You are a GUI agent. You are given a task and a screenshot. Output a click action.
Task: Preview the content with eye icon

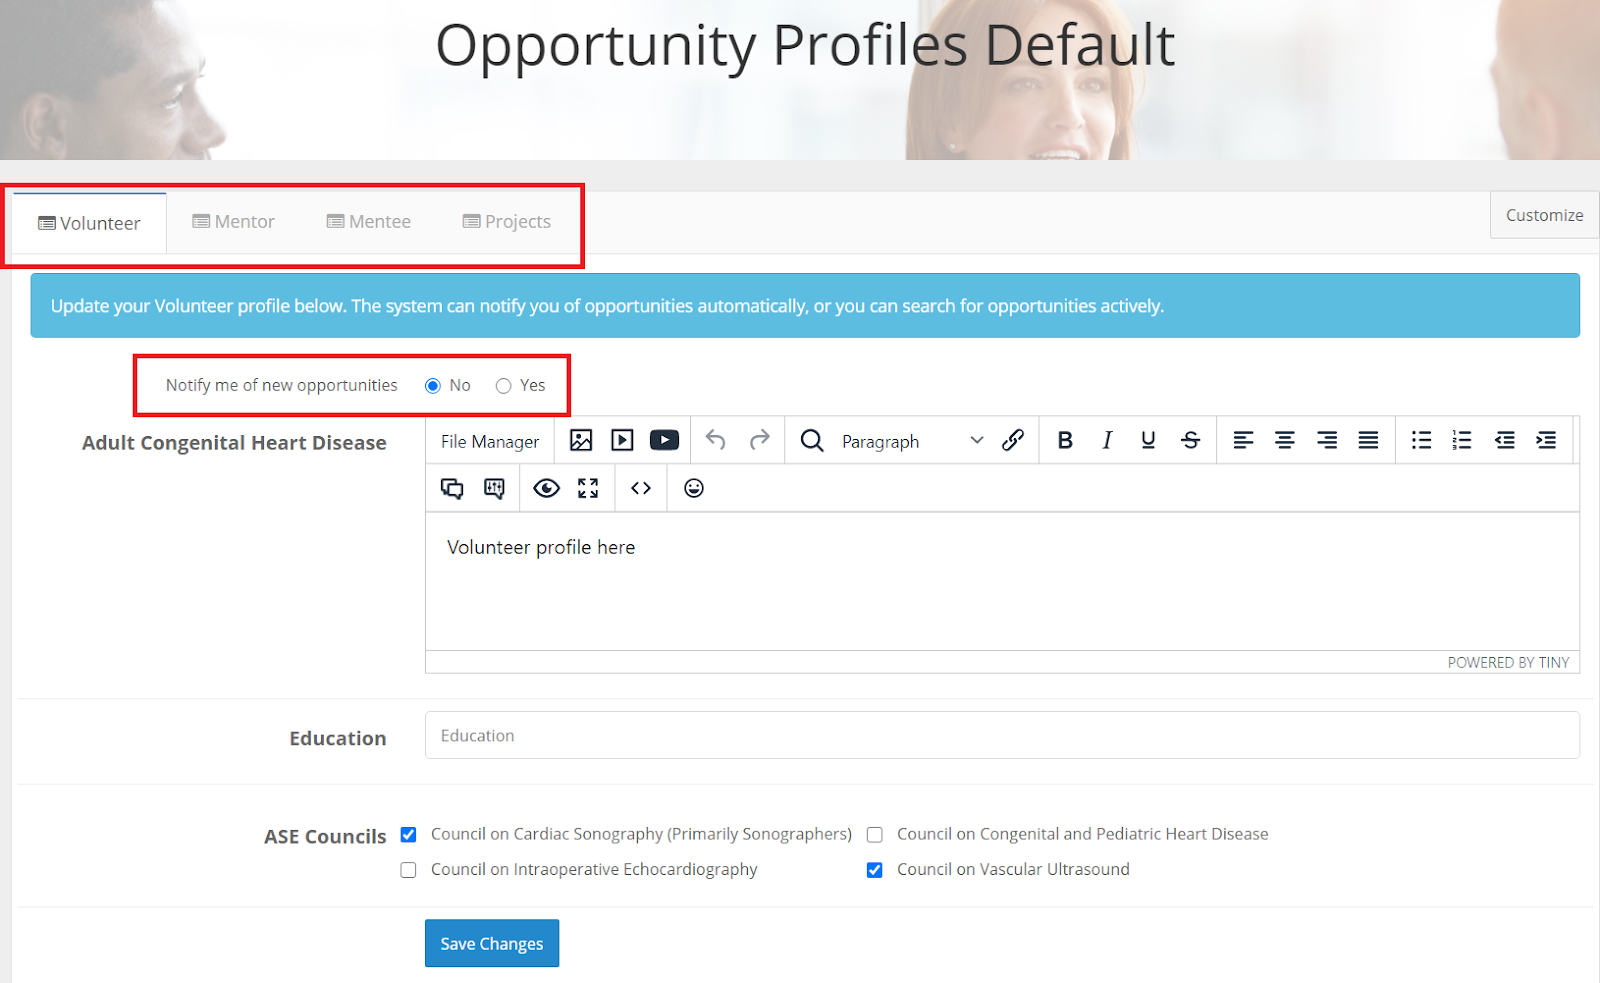(x=546, y=488)
